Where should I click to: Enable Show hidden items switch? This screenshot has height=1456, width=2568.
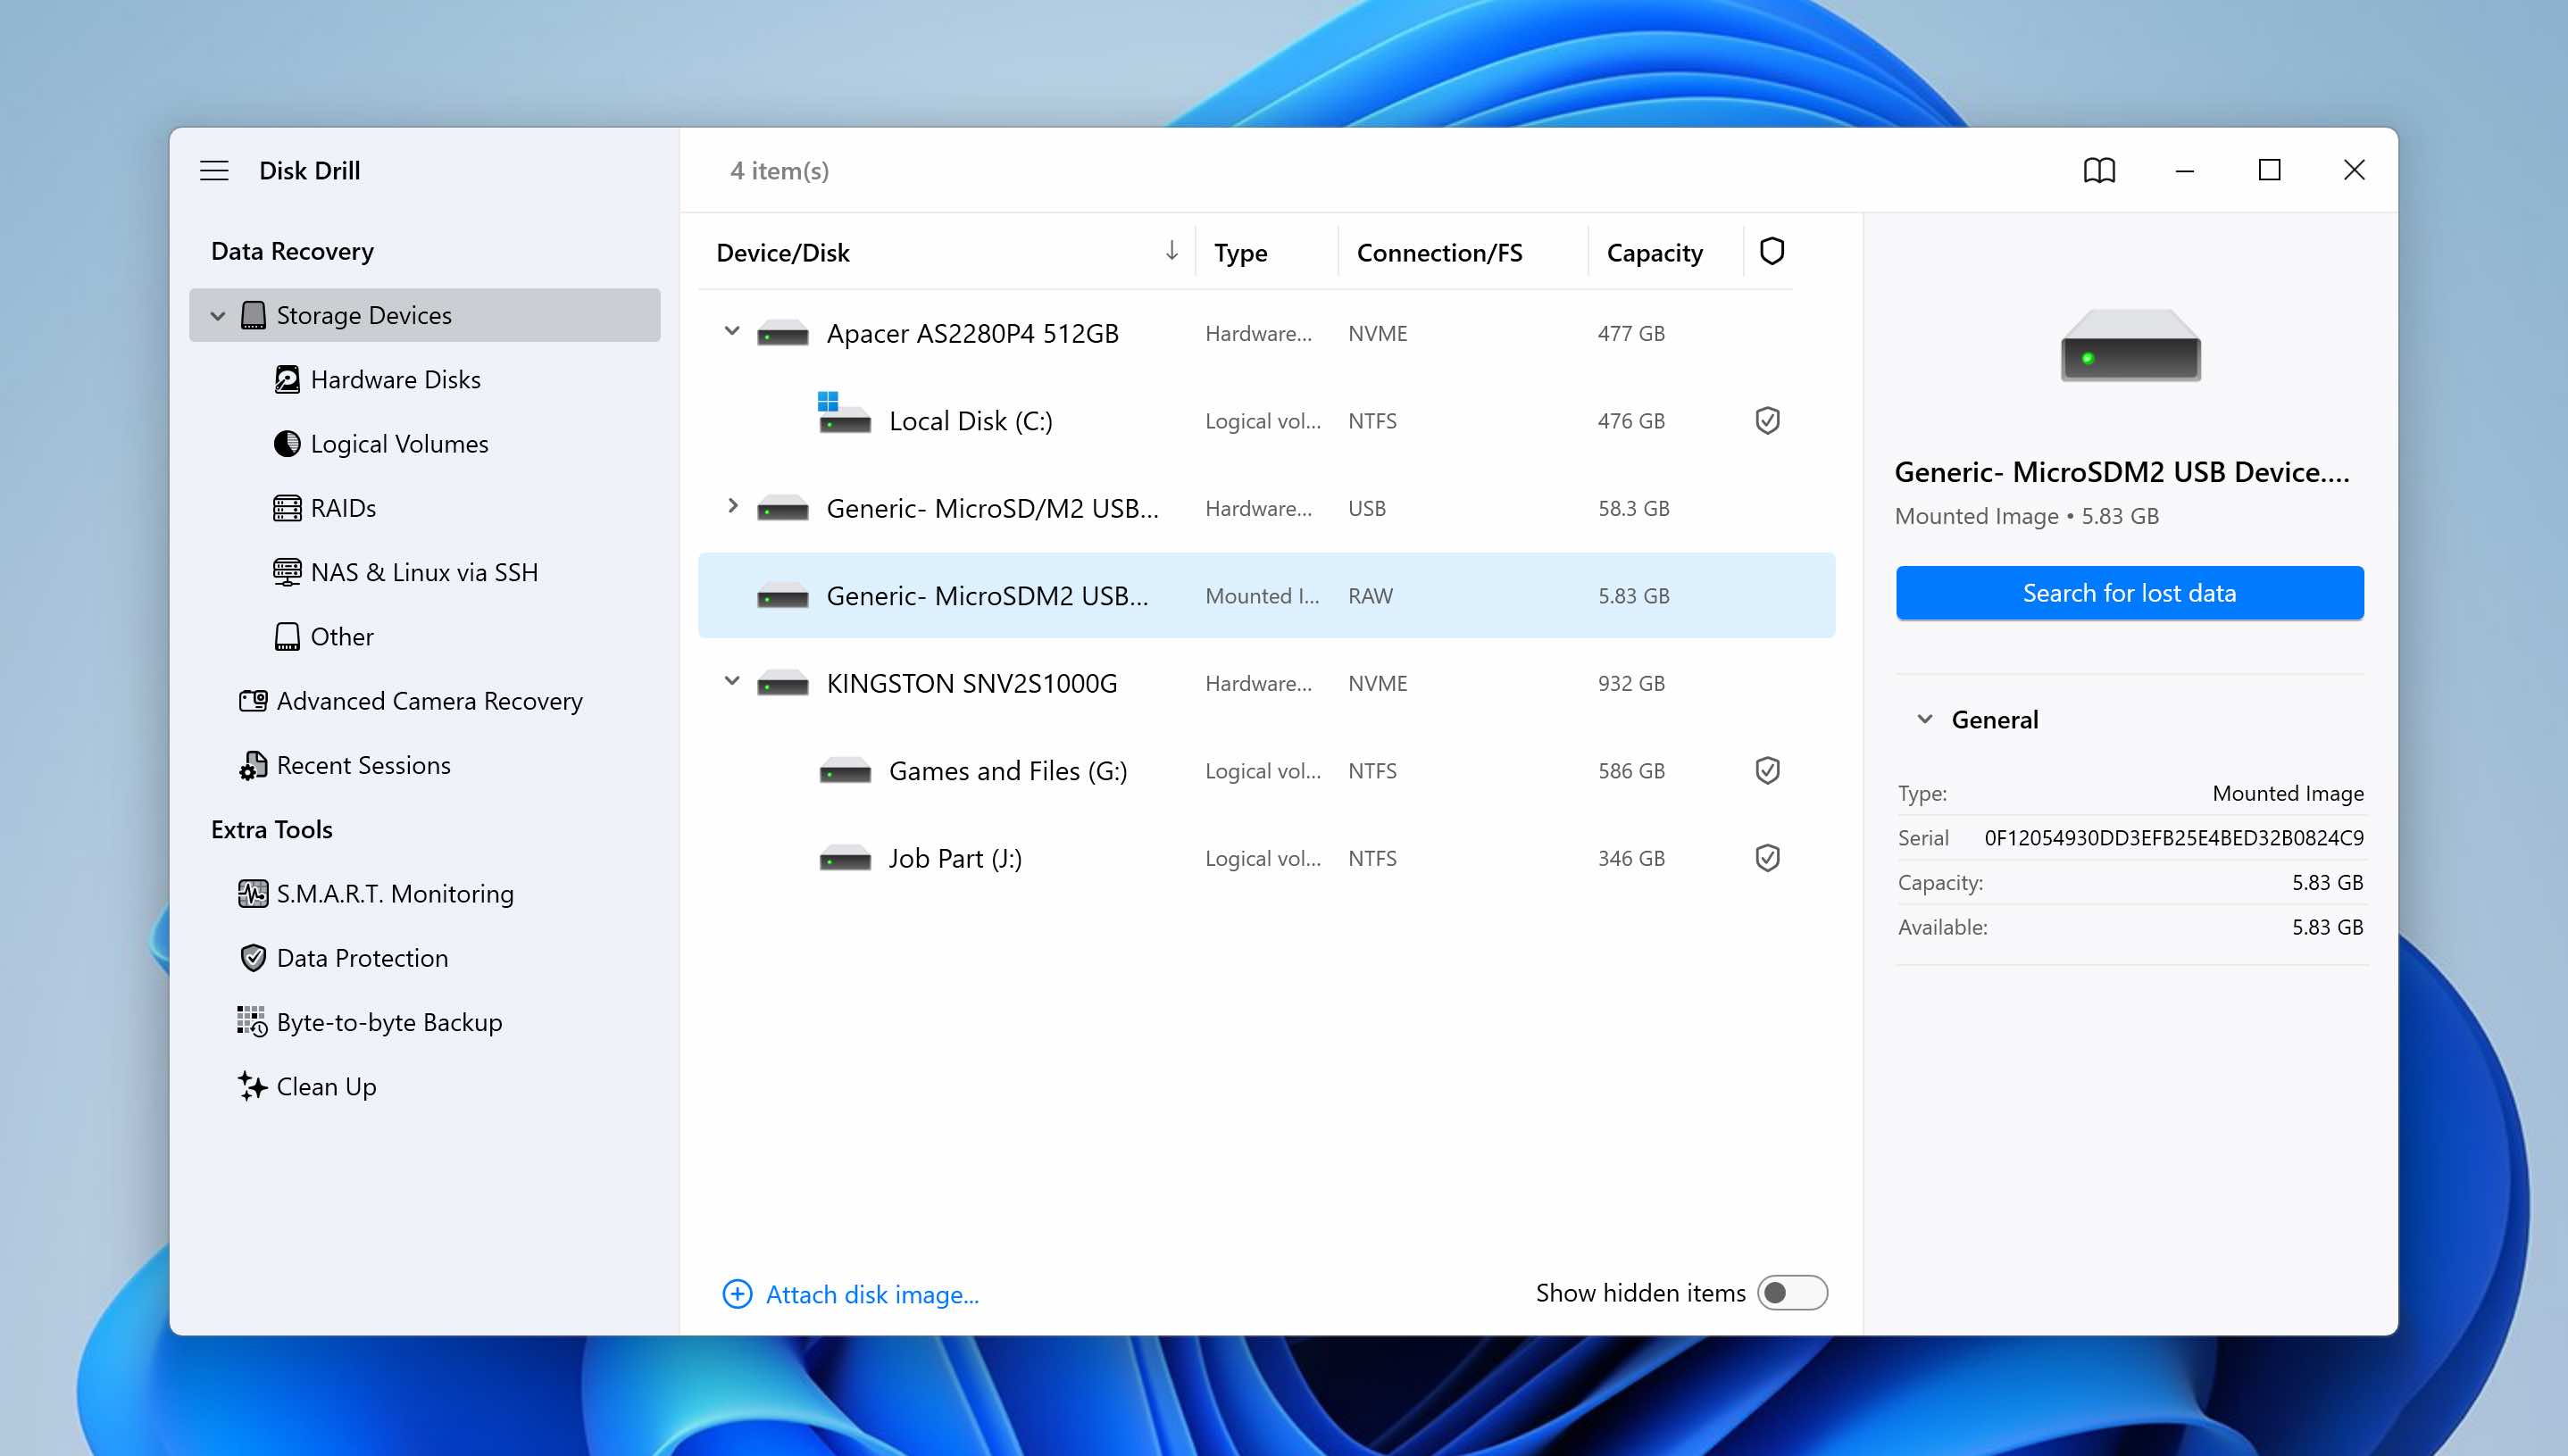(1792, 1292)
